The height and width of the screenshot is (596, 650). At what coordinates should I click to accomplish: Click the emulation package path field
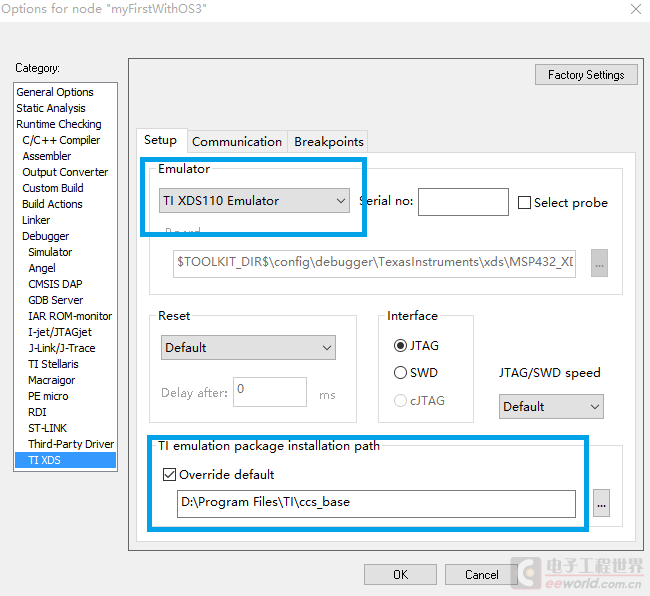point(376,504)
